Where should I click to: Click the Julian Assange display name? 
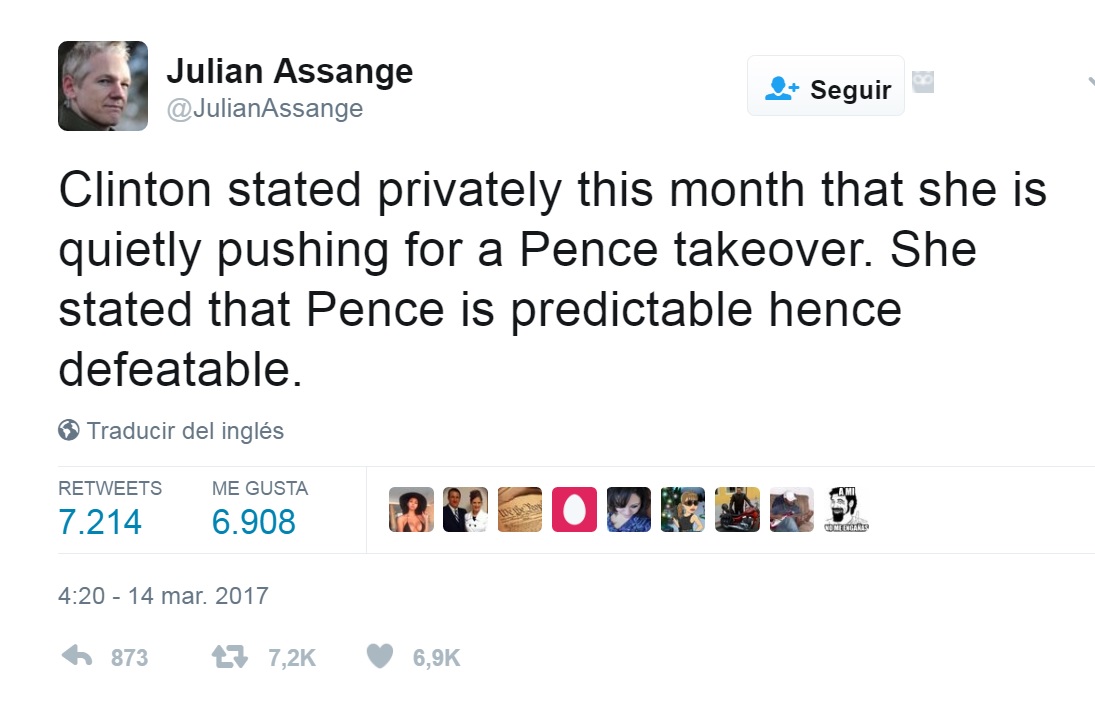pyautogui.click(x=290, y=71)
